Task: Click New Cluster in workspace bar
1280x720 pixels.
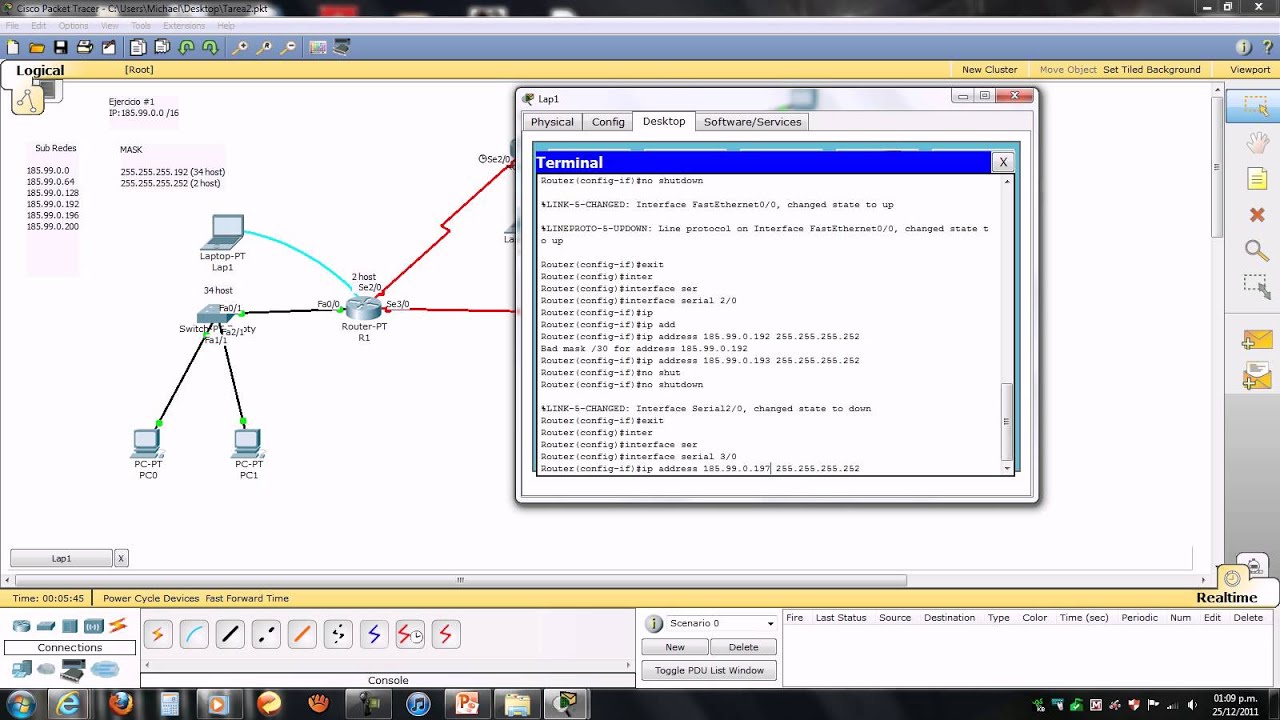Action: pyautogui.click(x=989, y=70)
